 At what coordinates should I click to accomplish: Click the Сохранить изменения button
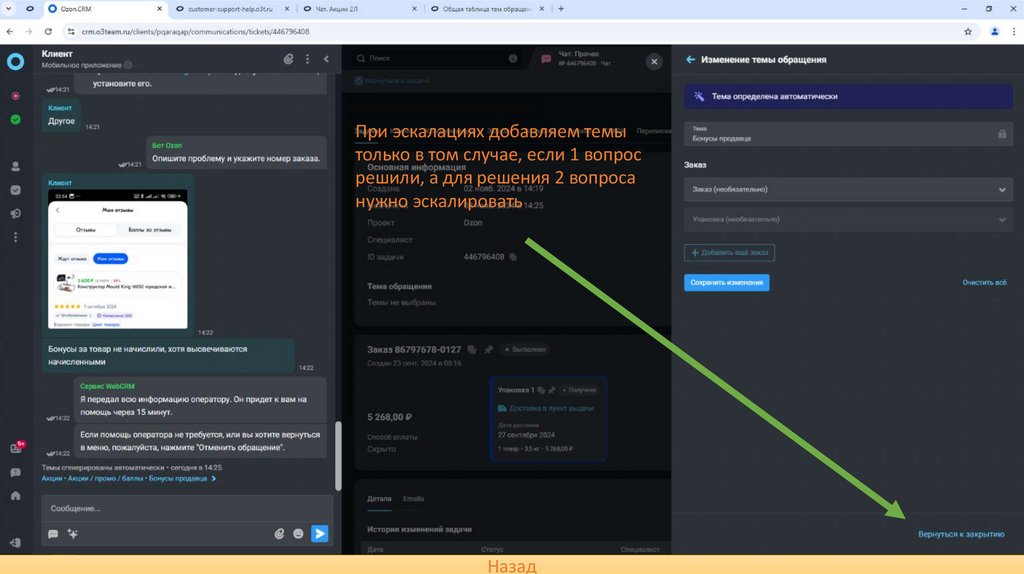(x=727, y=283)
